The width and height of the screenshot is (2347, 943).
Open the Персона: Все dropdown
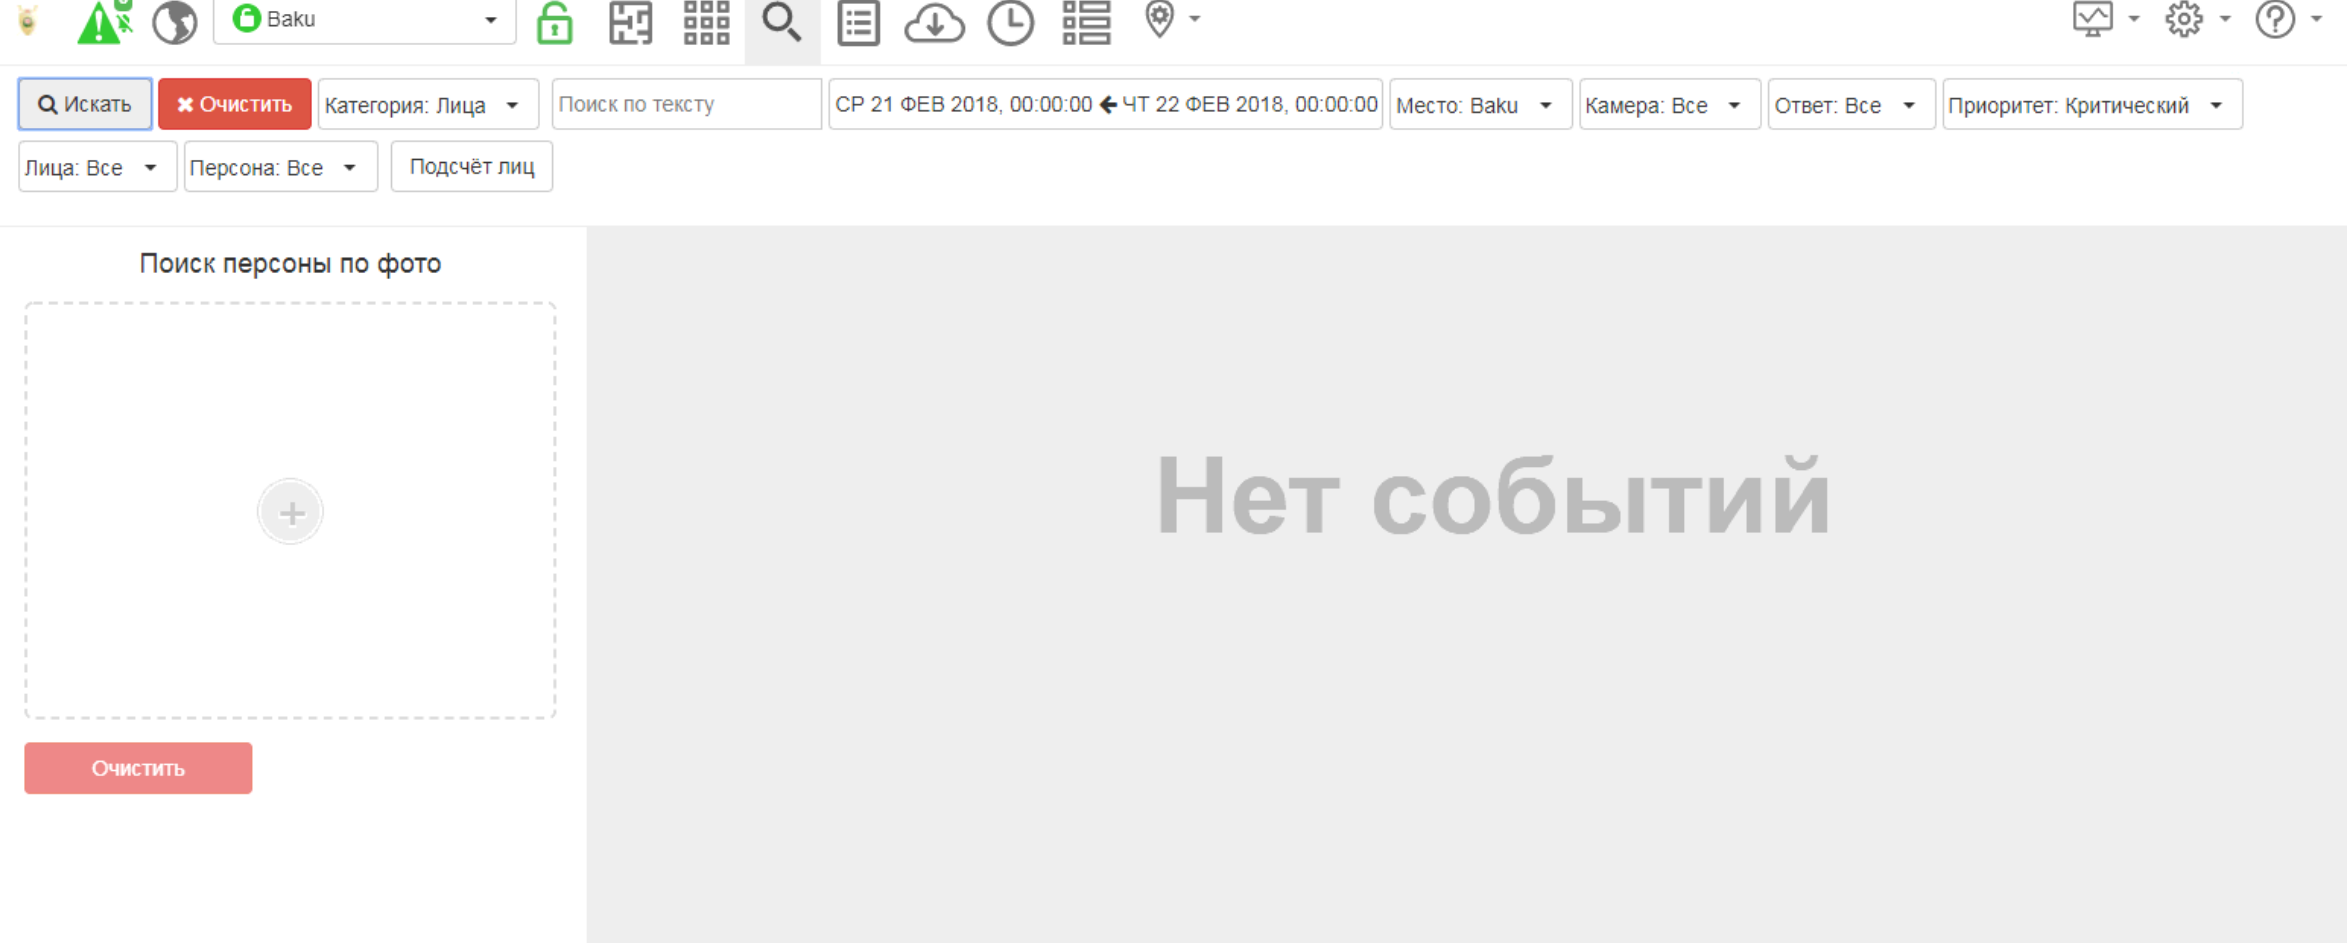point(280,167)
